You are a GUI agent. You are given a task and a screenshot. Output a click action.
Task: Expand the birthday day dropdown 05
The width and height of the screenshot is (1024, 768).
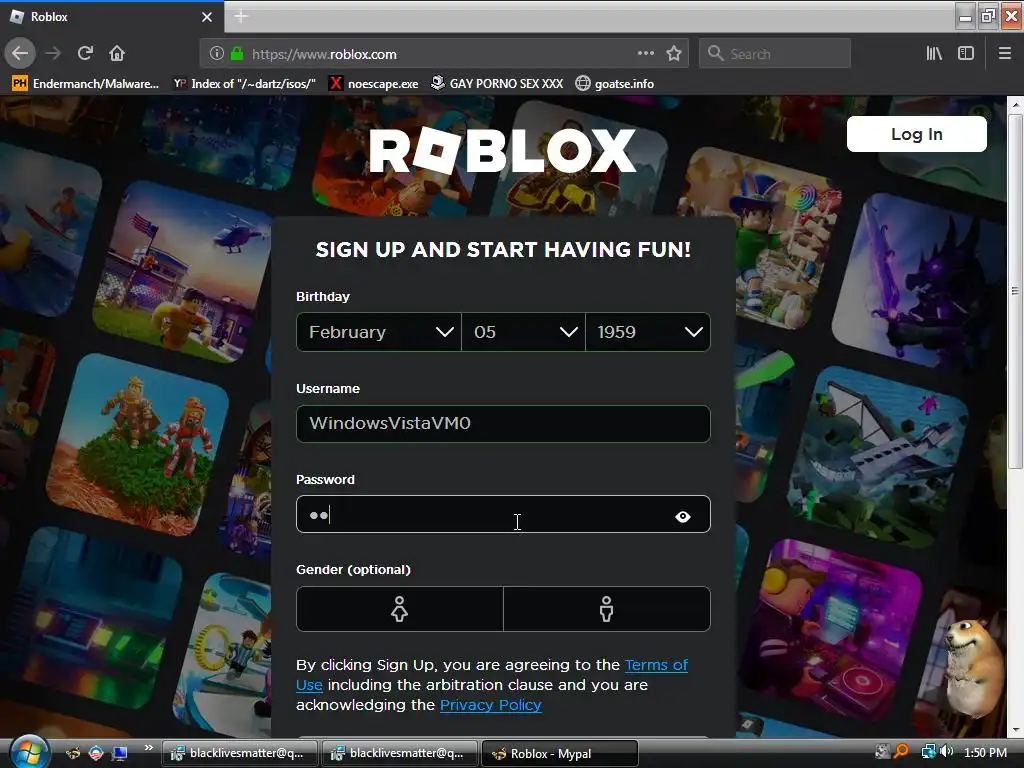523,332
